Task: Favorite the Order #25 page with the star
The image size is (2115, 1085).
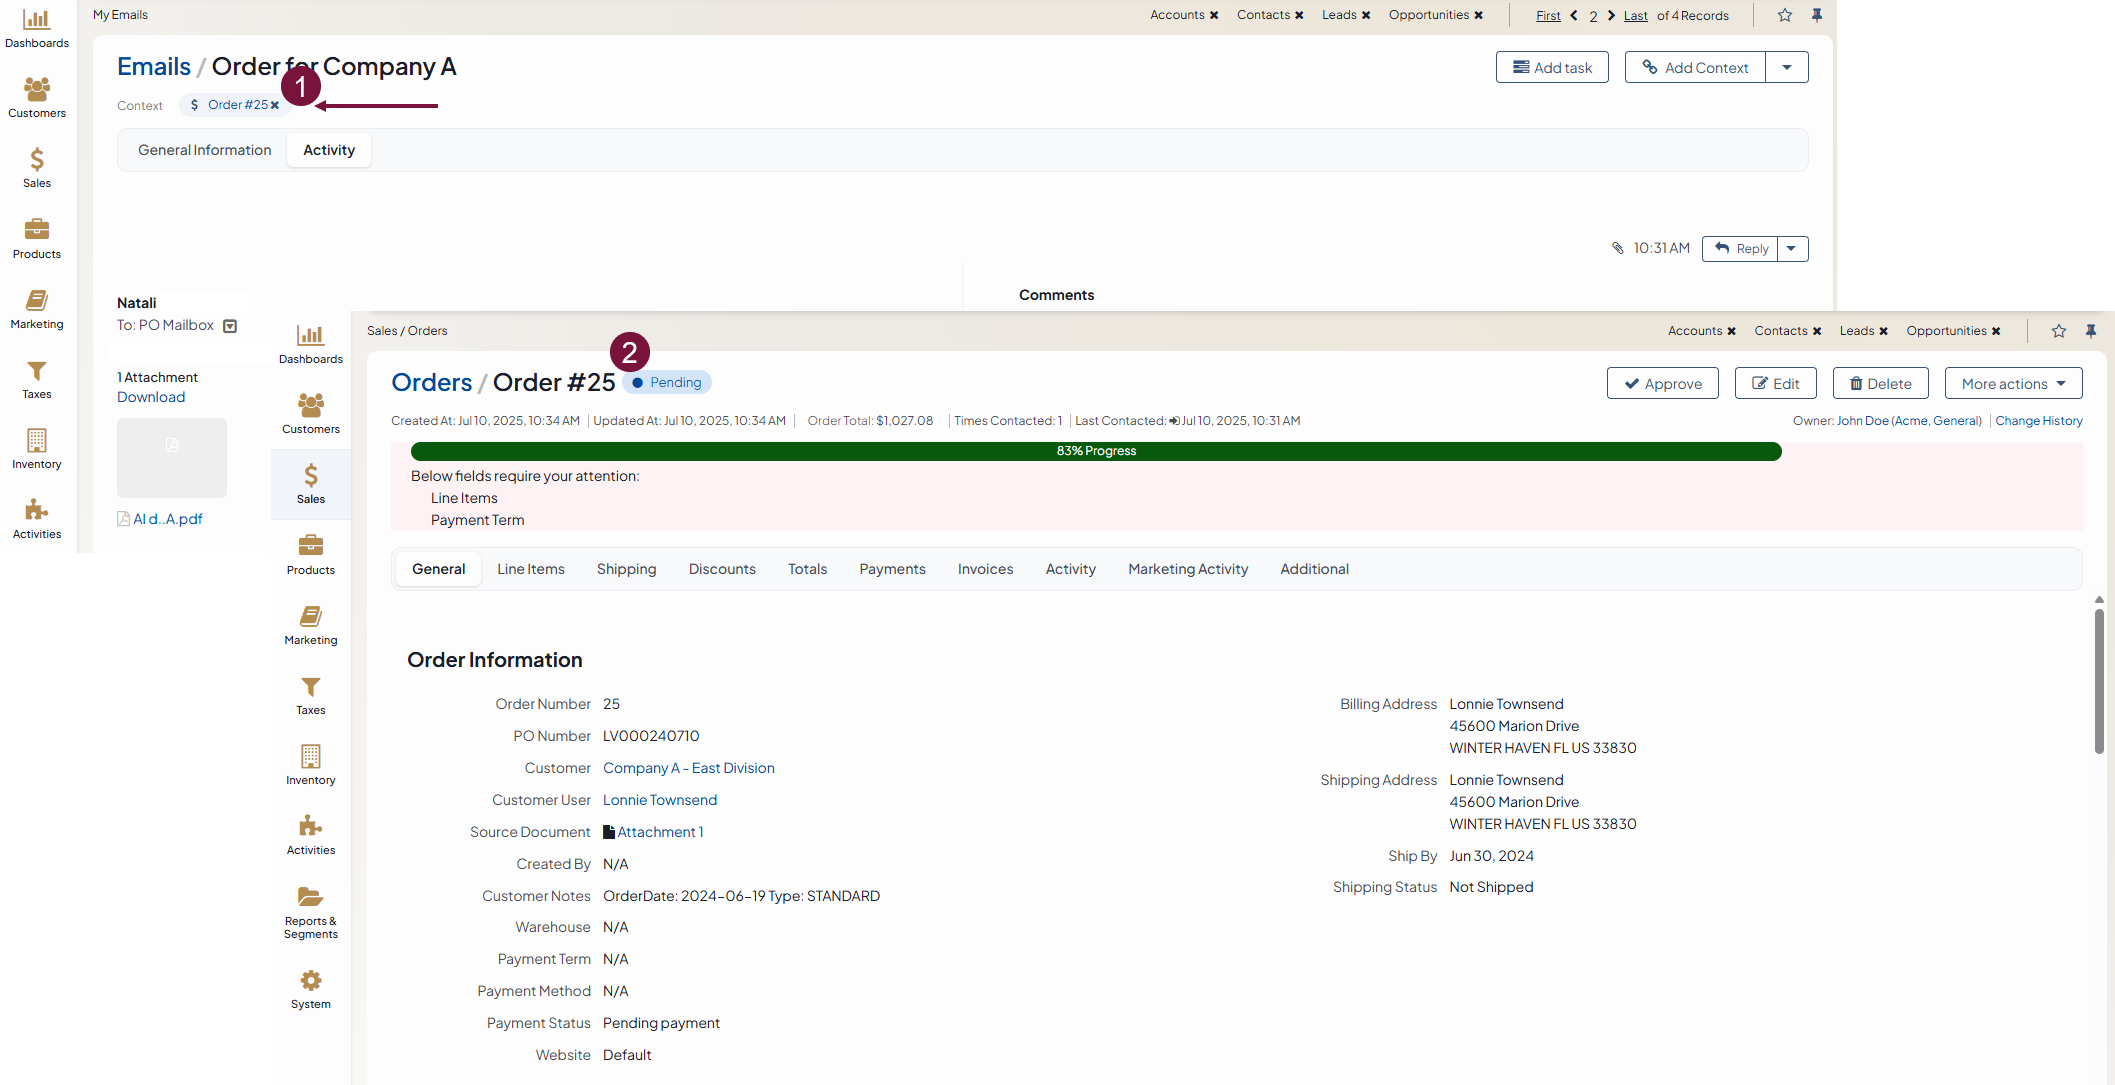Action: 2058,331
